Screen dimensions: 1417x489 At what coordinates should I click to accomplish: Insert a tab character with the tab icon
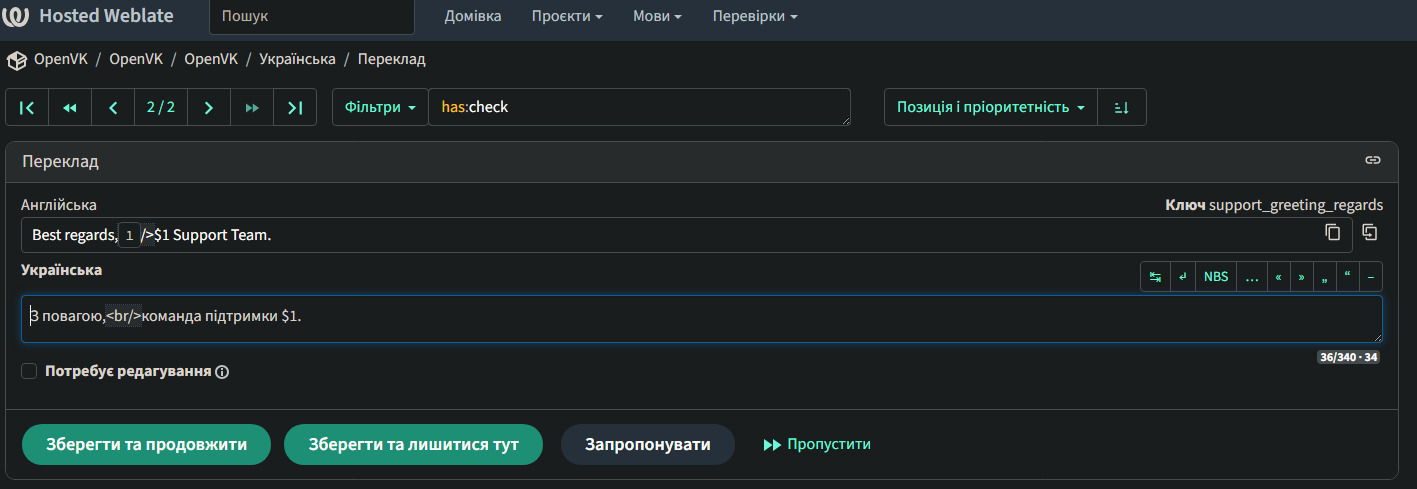pyautogui.click(x=1155, y=277)
